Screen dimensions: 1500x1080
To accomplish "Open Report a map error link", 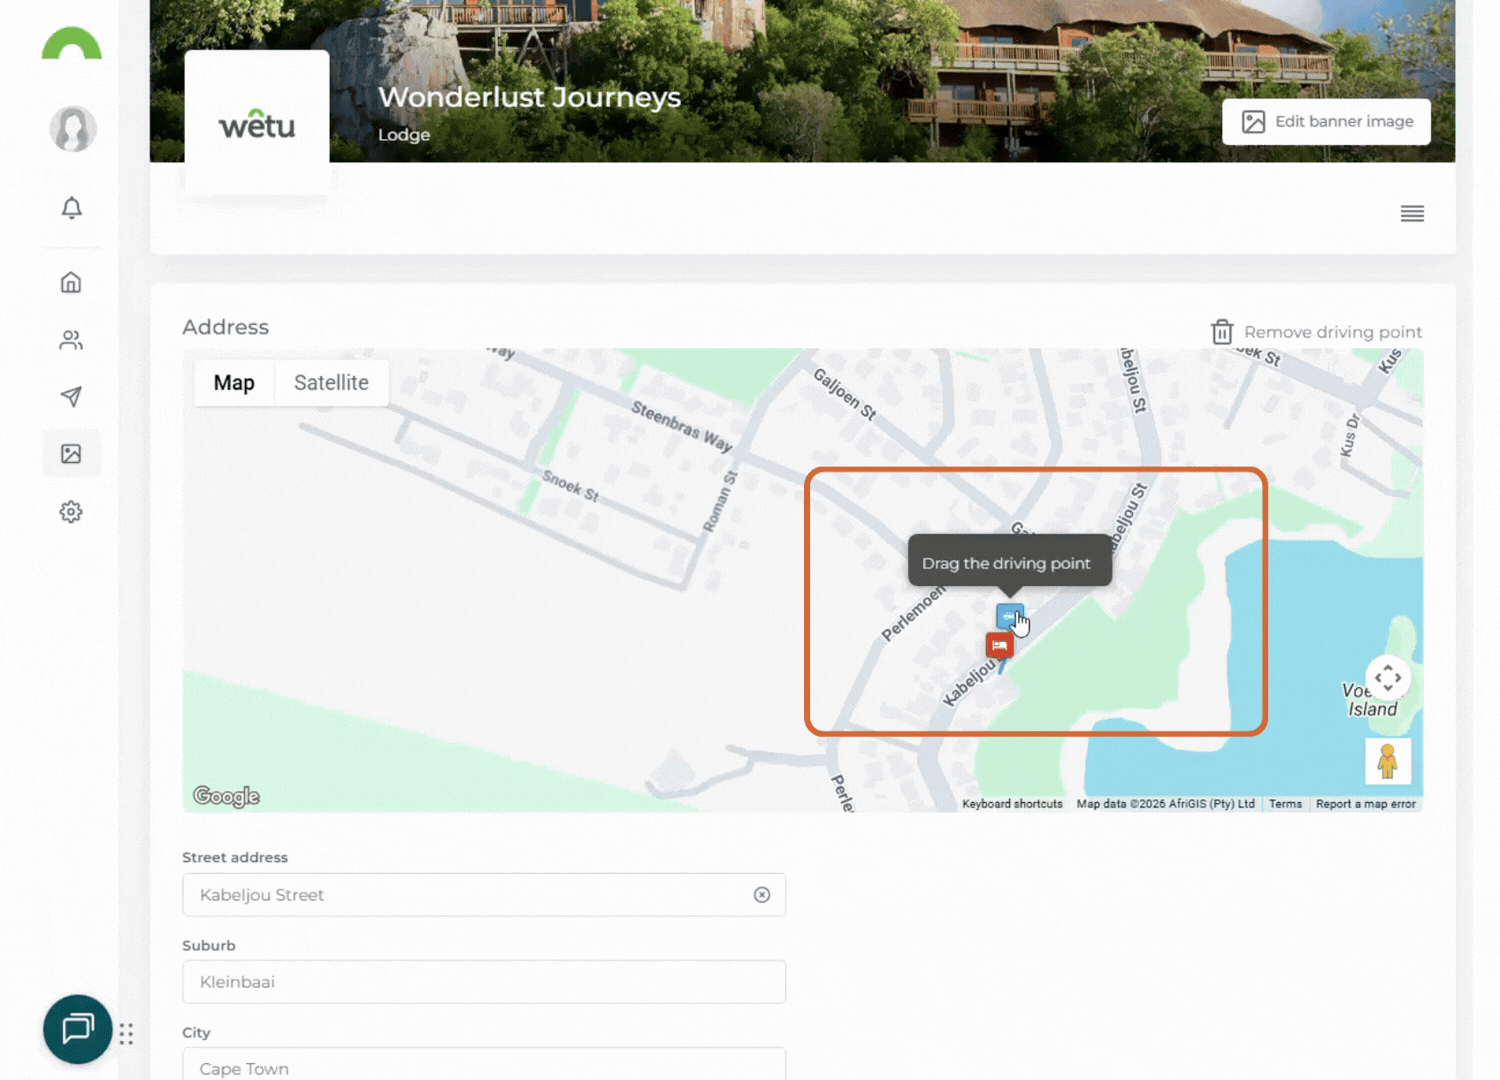I will (1365, 804).
